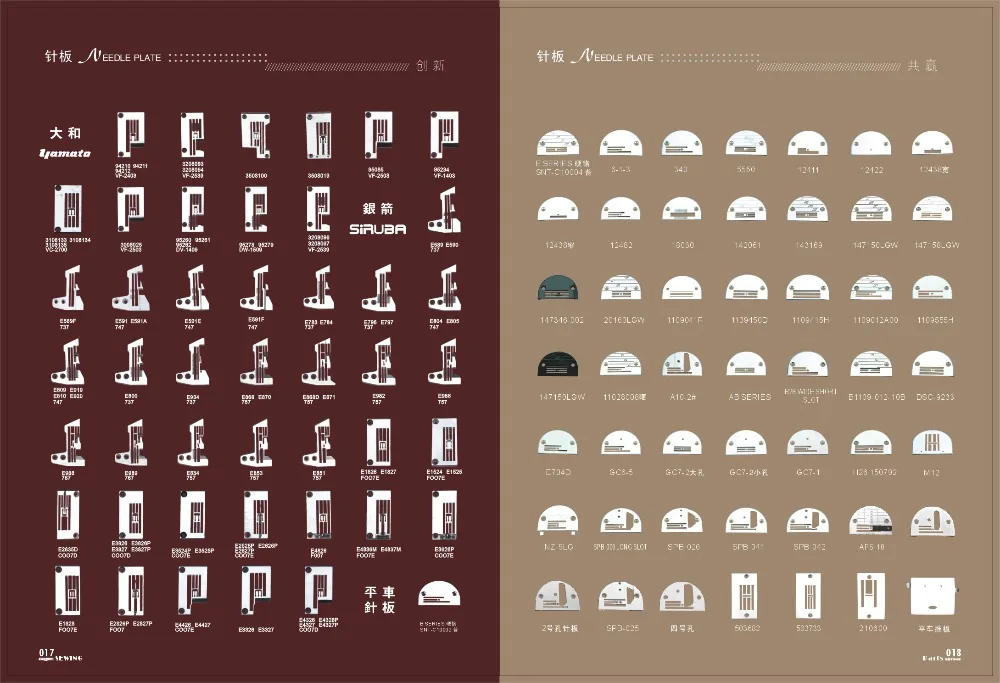This screenshot has width=1000, height=683.
Task: Select the E3326 E3327 plate image
Action: 256,591
